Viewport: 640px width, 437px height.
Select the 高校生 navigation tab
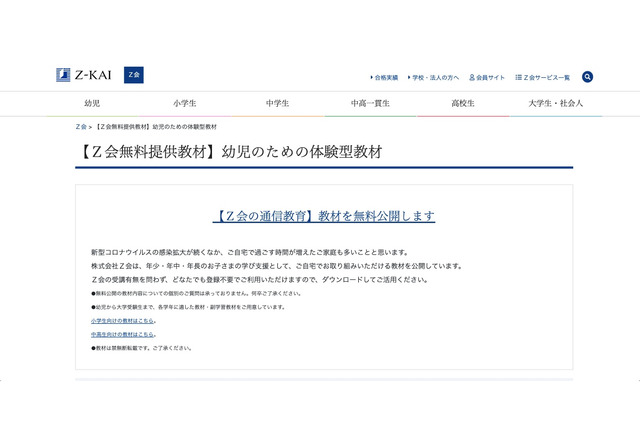point(463,104)
